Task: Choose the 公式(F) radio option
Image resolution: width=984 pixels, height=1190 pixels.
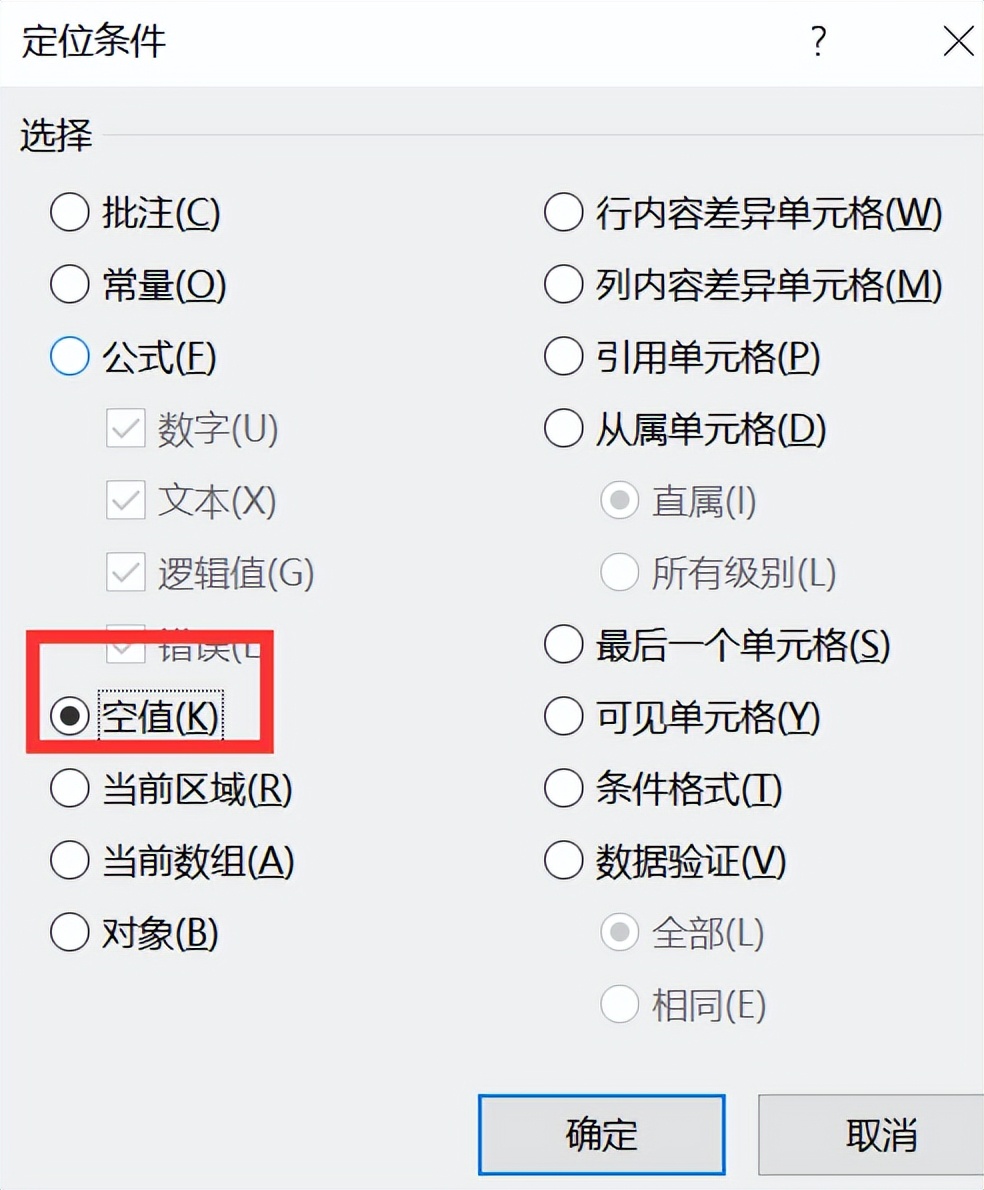Action: click(x=70, y=358)
